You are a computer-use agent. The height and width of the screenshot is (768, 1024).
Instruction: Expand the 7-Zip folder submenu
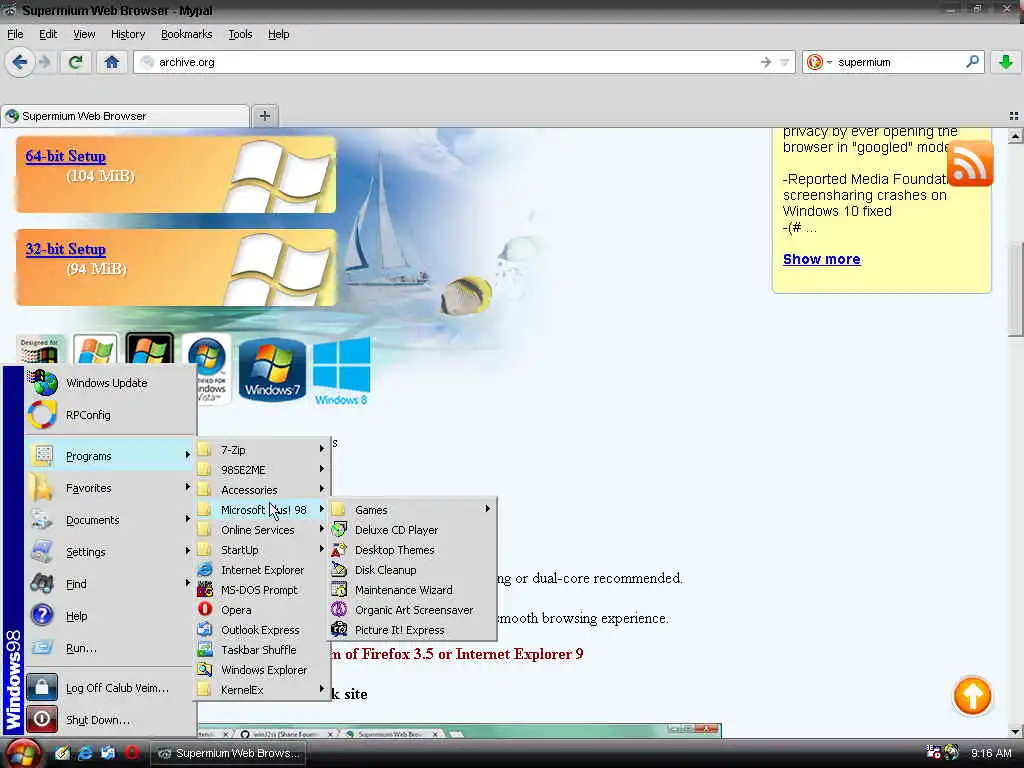262,450
